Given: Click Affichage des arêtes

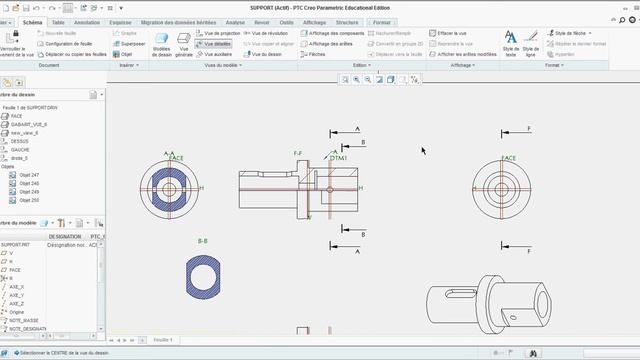Looking at the screenshot, I should [327, 44].
